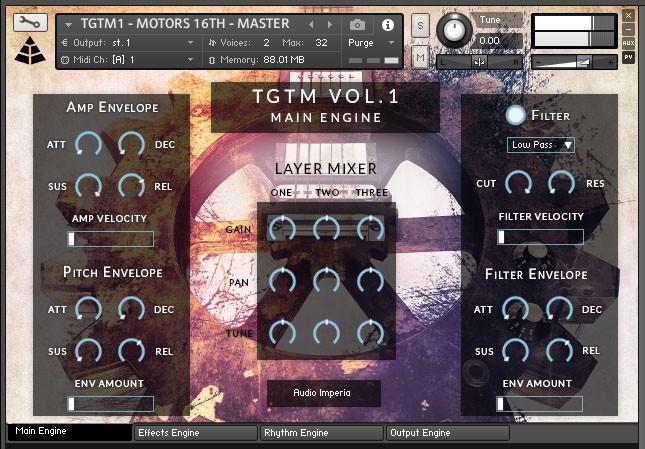645x449 pixels.
Task: Go to the next instrument preset arrow
Action: (x=330, y=24)
